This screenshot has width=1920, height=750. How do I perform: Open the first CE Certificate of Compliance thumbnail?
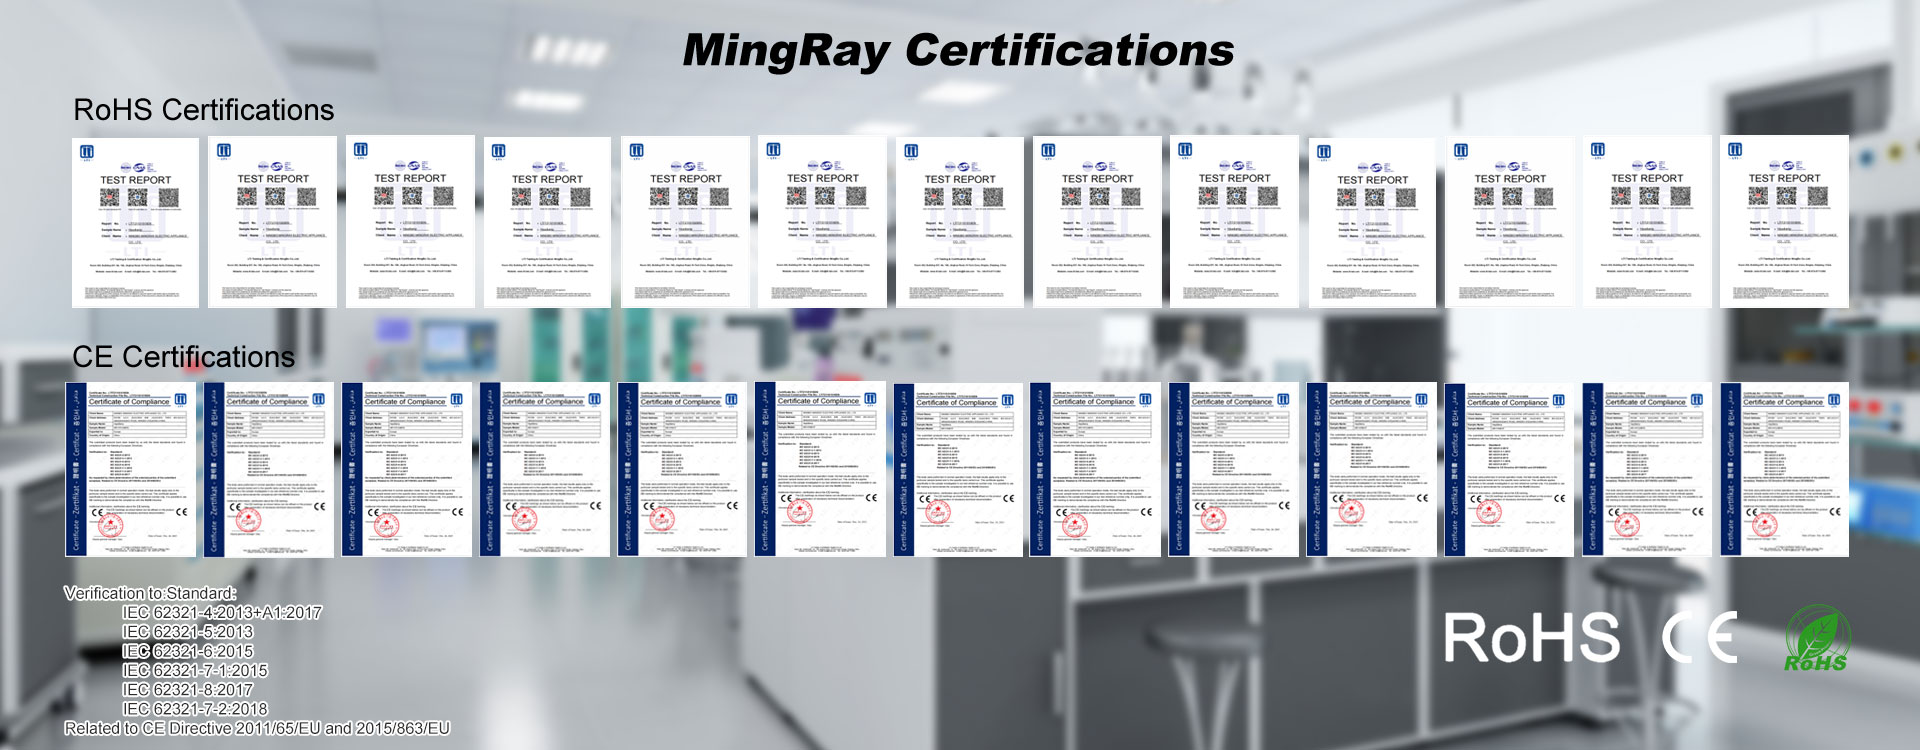130,469
